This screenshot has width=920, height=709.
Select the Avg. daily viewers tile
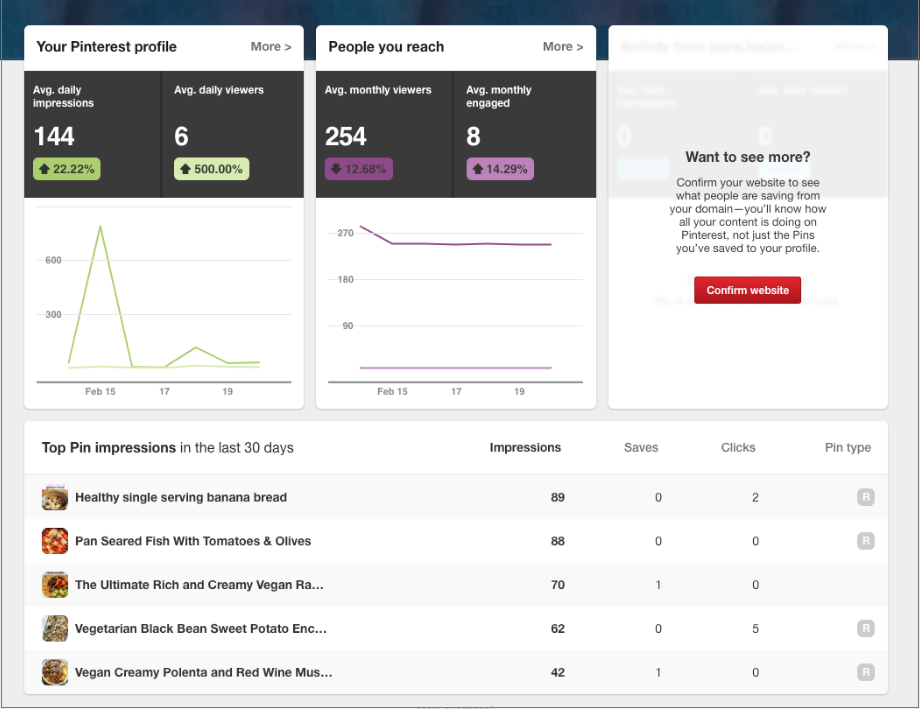(x=233, y=134)
